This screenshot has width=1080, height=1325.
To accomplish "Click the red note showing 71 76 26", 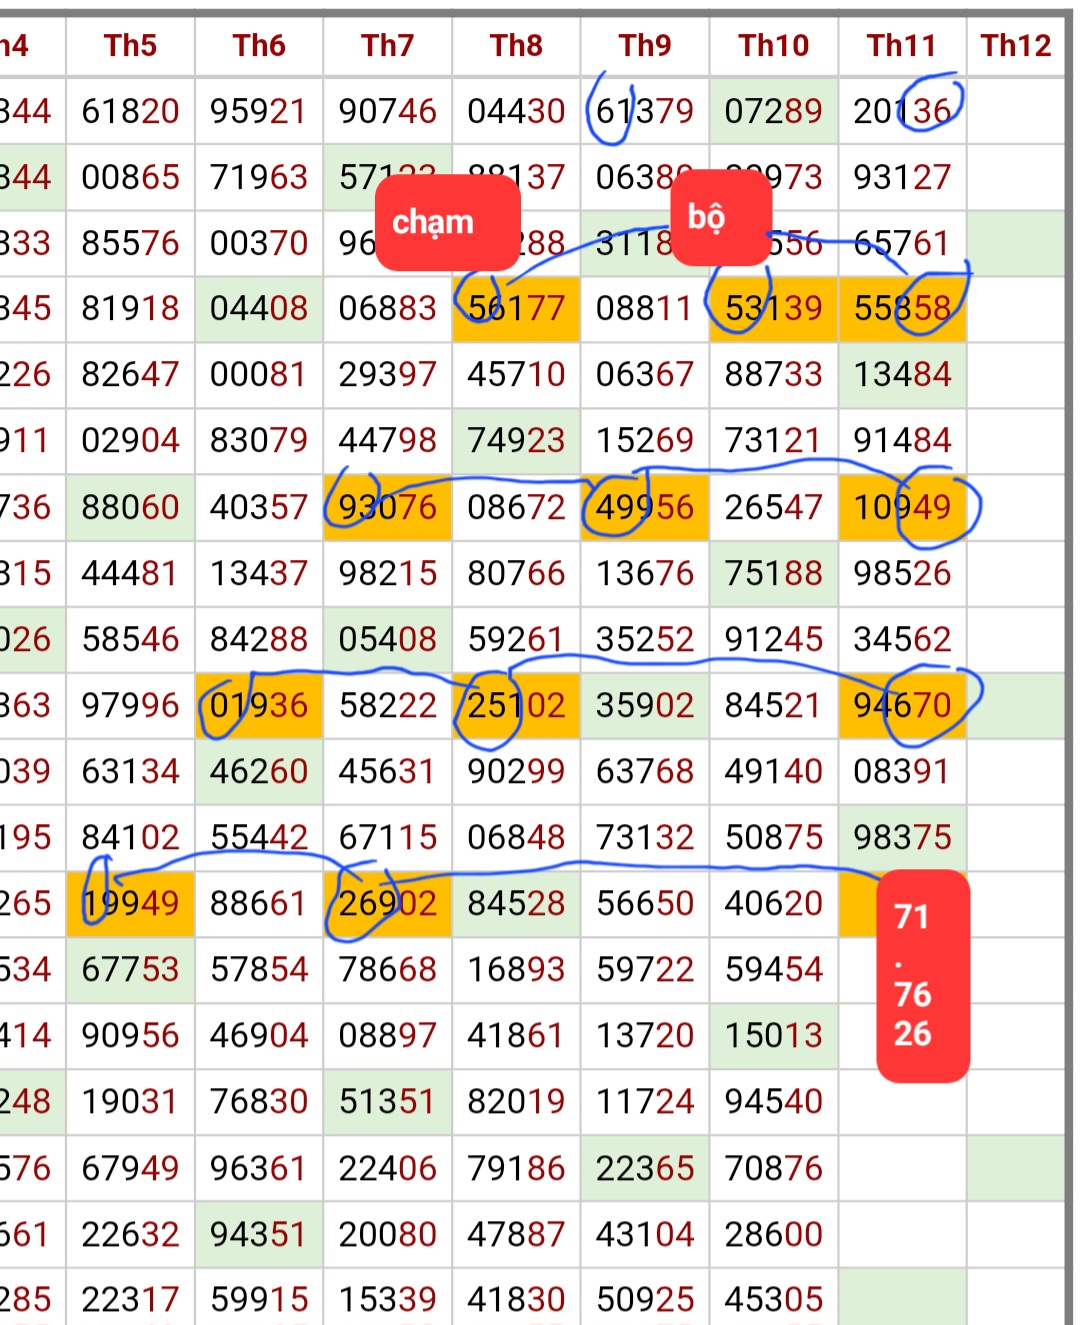I will tap(922, 975).
